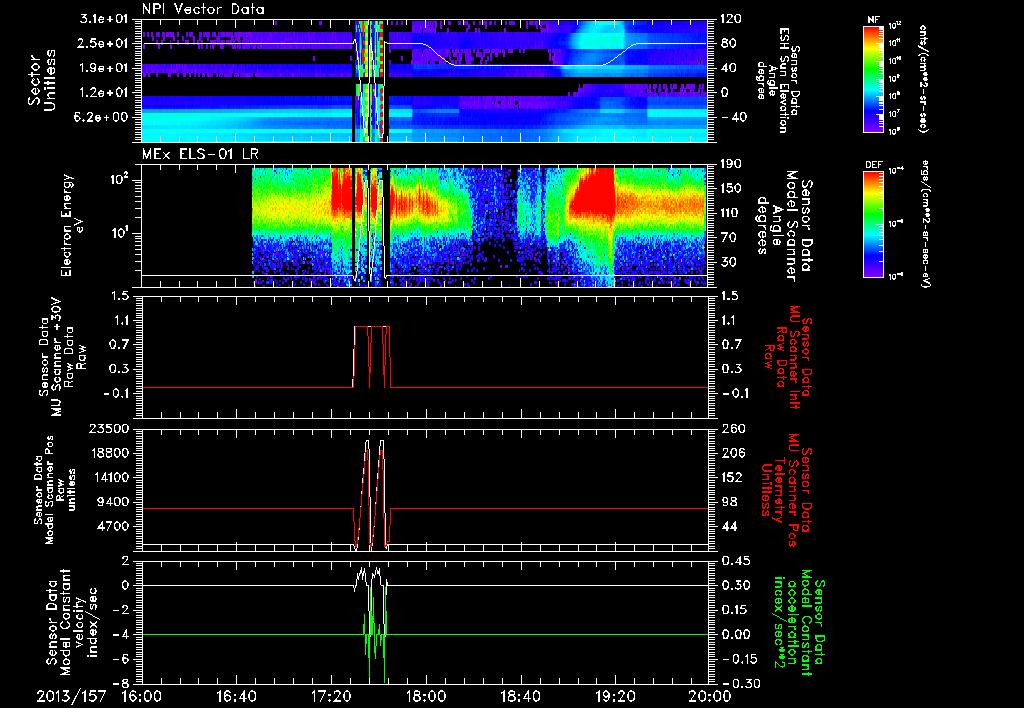Image resolution: width=1024 pixels, height=708 pixels.
Task: Click the 18800 scanner position tick label
Action: 110,453
